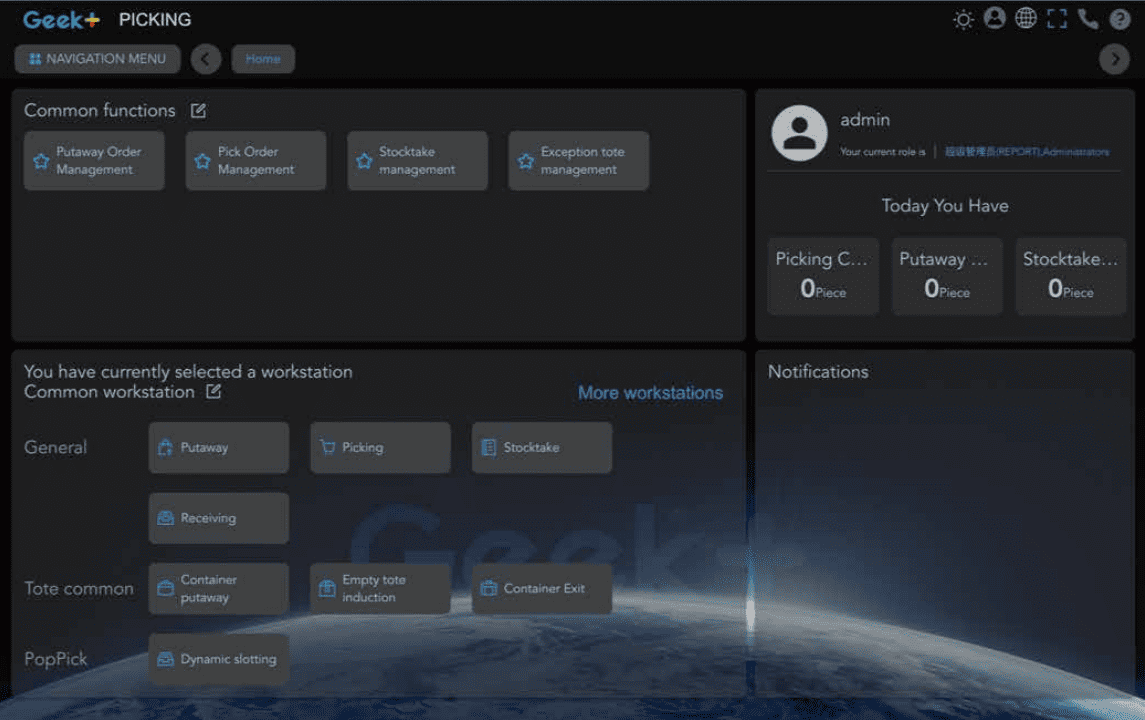Edit Common functions with pencil icon
Image resolution: width=1145 pixels, height=720 pixels.
coord(198,111)
